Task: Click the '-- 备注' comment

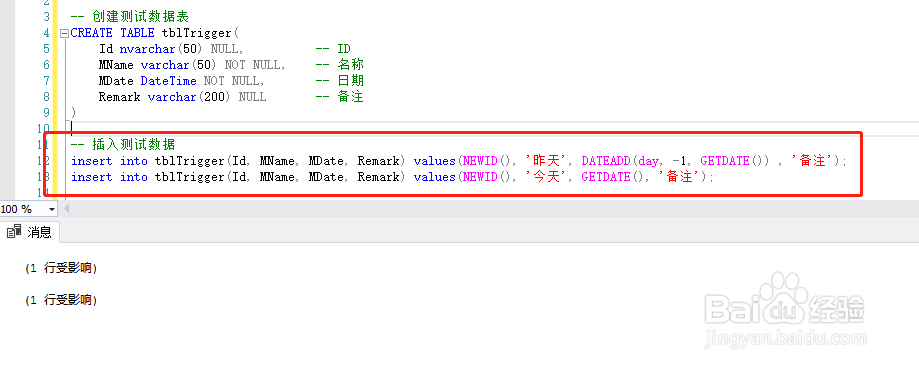Action: coord(340,97)
